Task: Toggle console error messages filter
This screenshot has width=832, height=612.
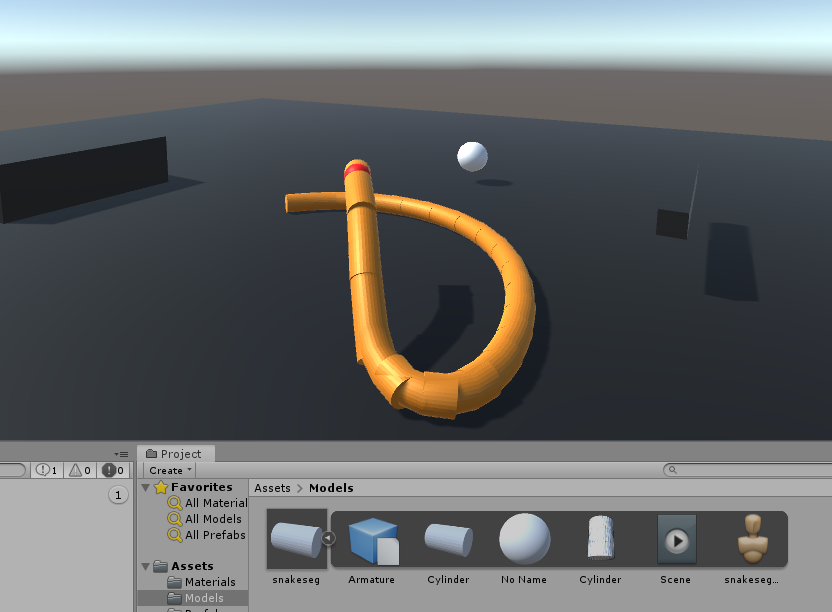Action: pyautogui.click(x=113, y=470)
